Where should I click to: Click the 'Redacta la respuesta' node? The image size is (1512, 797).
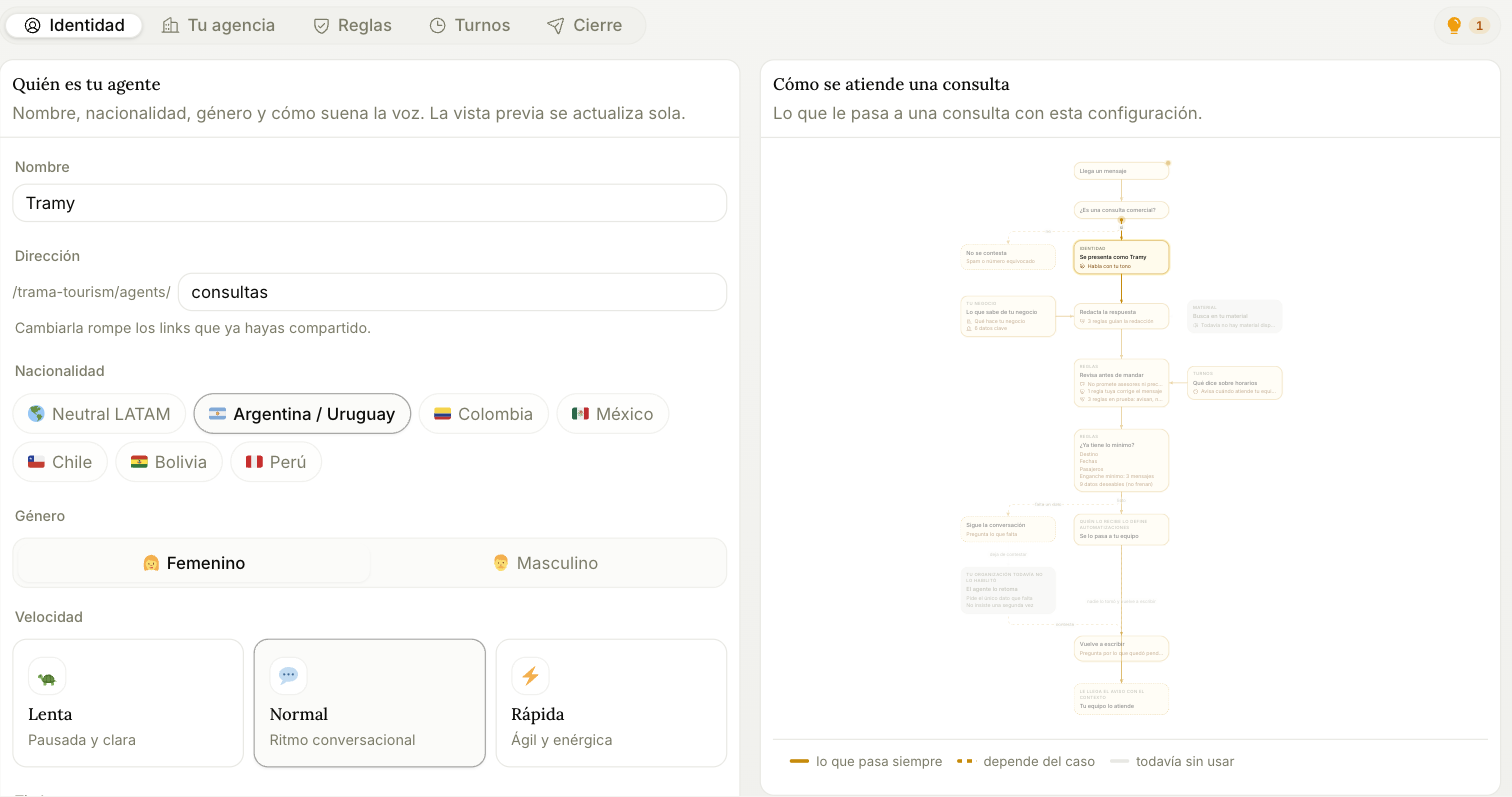tap(1121, 316)
